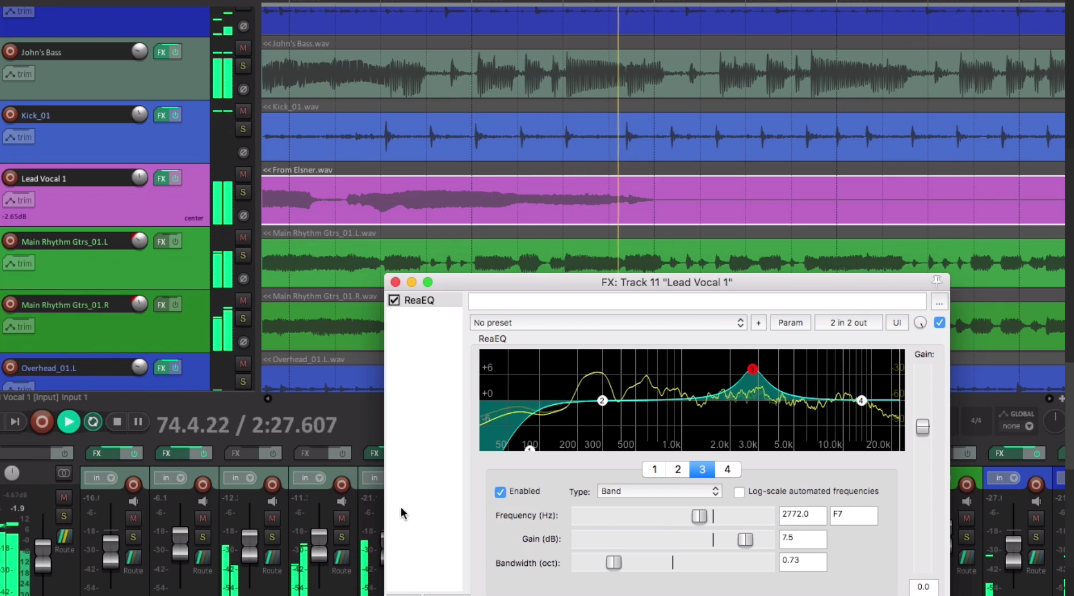Screen dimensions: 1074x596
Task: Select ReaEQ band tab 3
Action: [x=702, y=469]
